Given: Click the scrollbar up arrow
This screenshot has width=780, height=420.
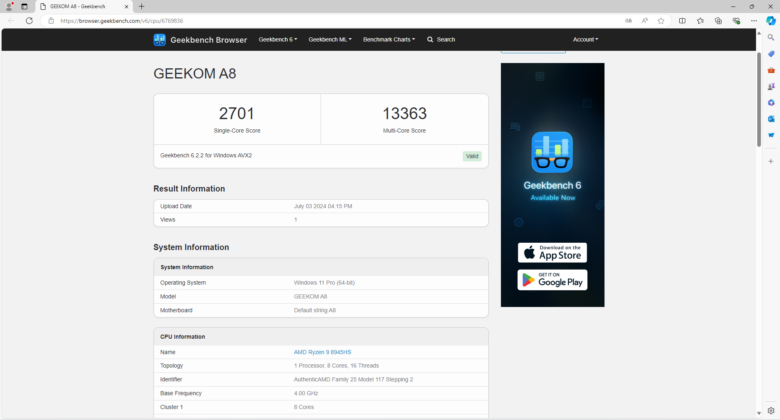Looking at the screenshot, I should pyautogui.click(x=759, y=33).
